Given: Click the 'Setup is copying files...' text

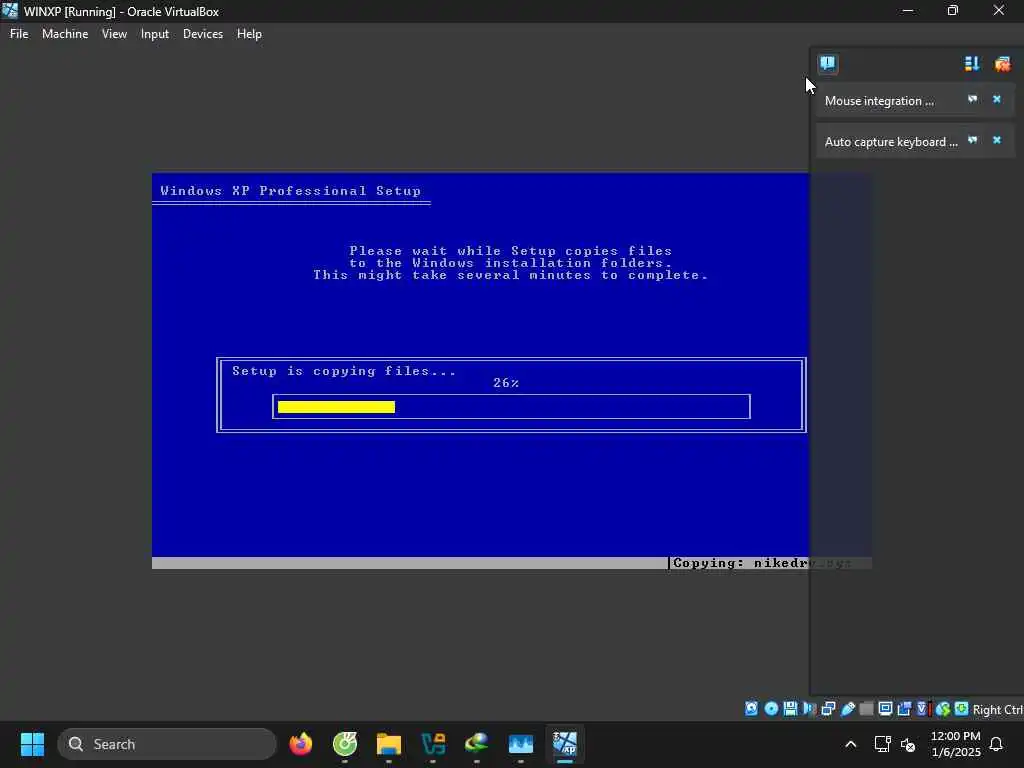Looking at the screenshot, I should point(344,371).
